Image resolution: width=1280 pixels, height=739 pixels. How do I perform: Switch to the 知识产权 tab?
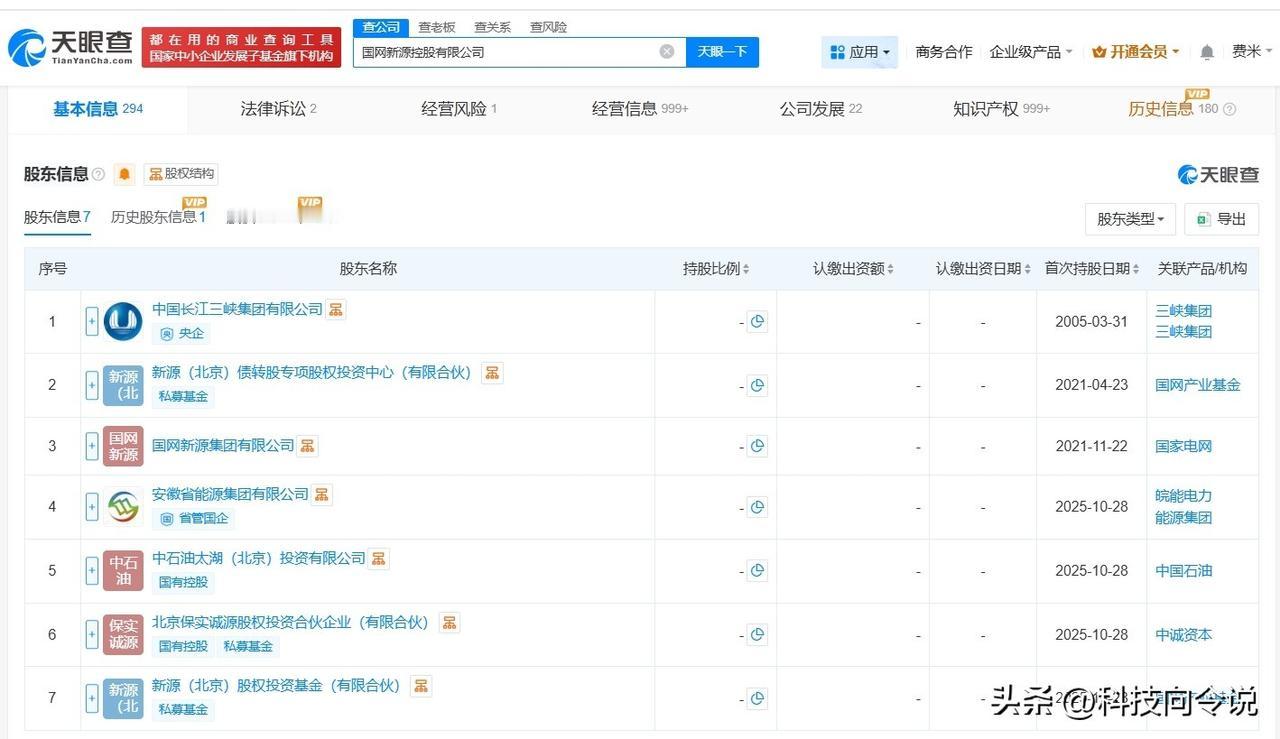[x=1002, y=109]
